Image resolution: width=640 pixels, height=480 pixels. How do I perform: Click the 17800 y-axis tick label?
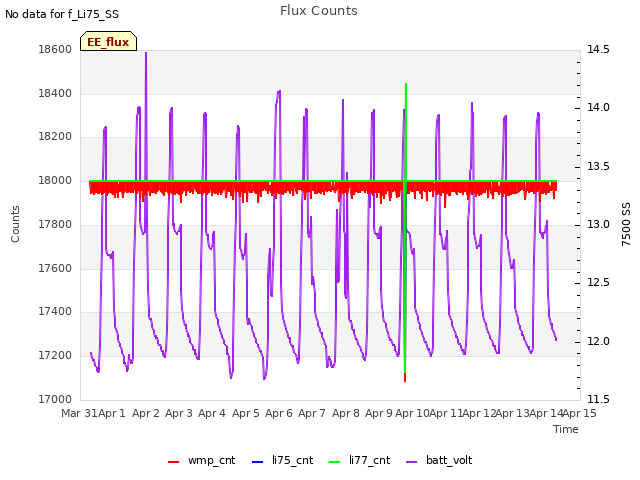(x=55, y=224)
